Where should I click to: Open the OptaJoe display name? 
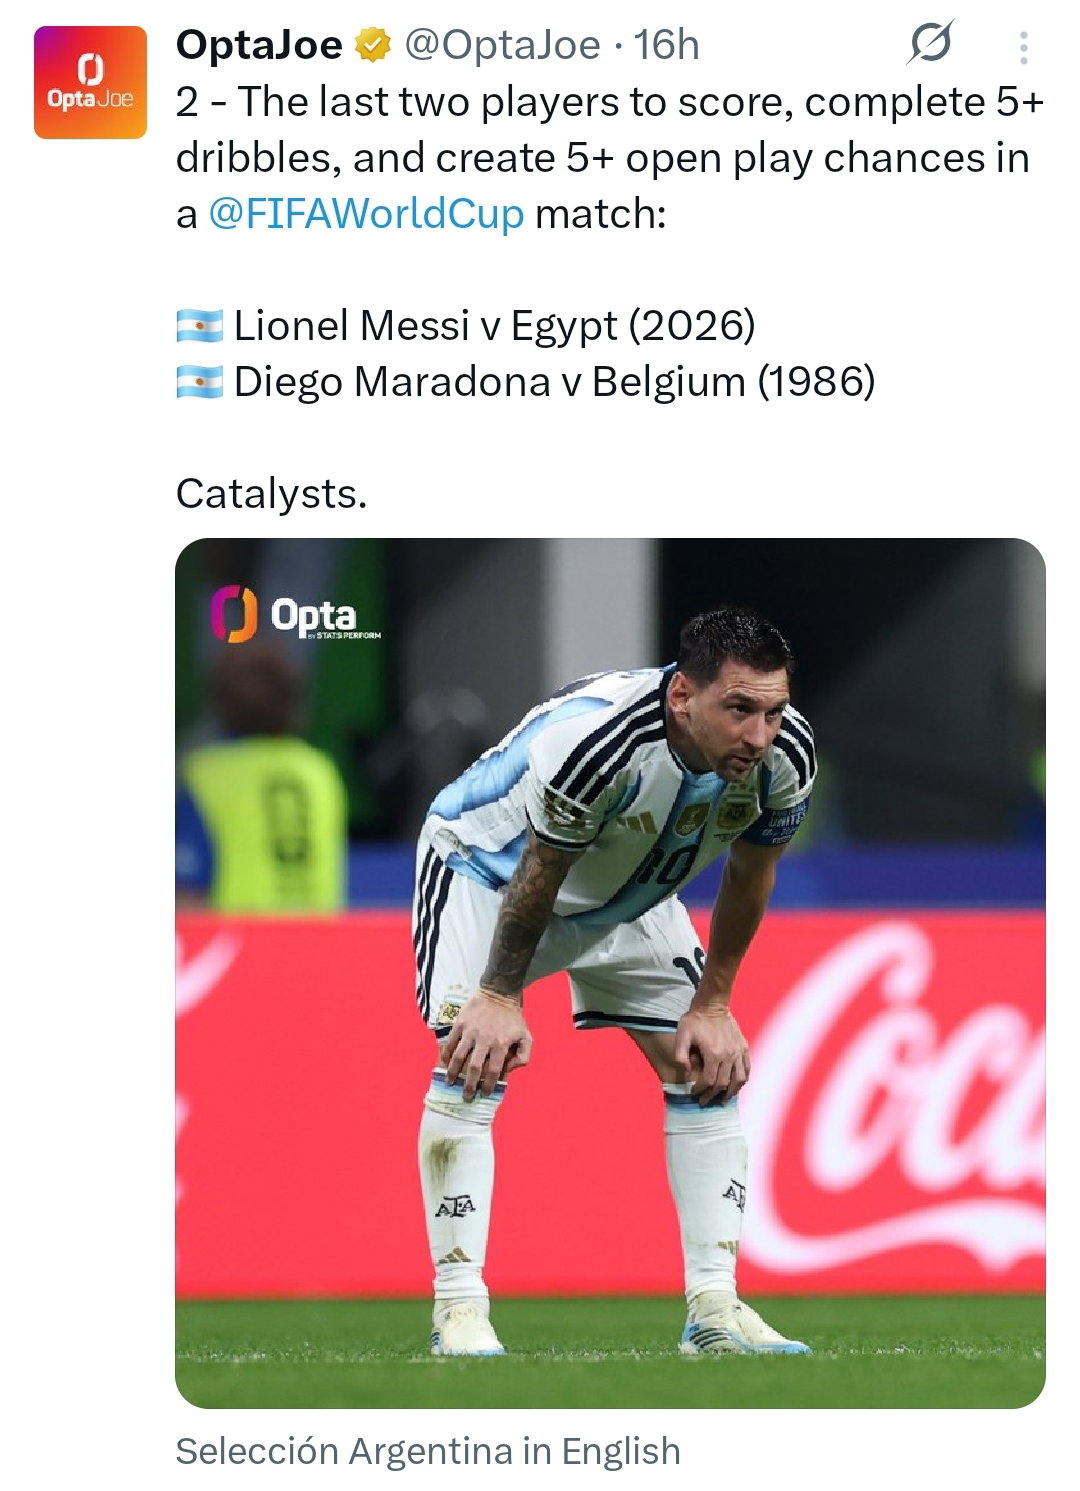[x=259, y=45]
